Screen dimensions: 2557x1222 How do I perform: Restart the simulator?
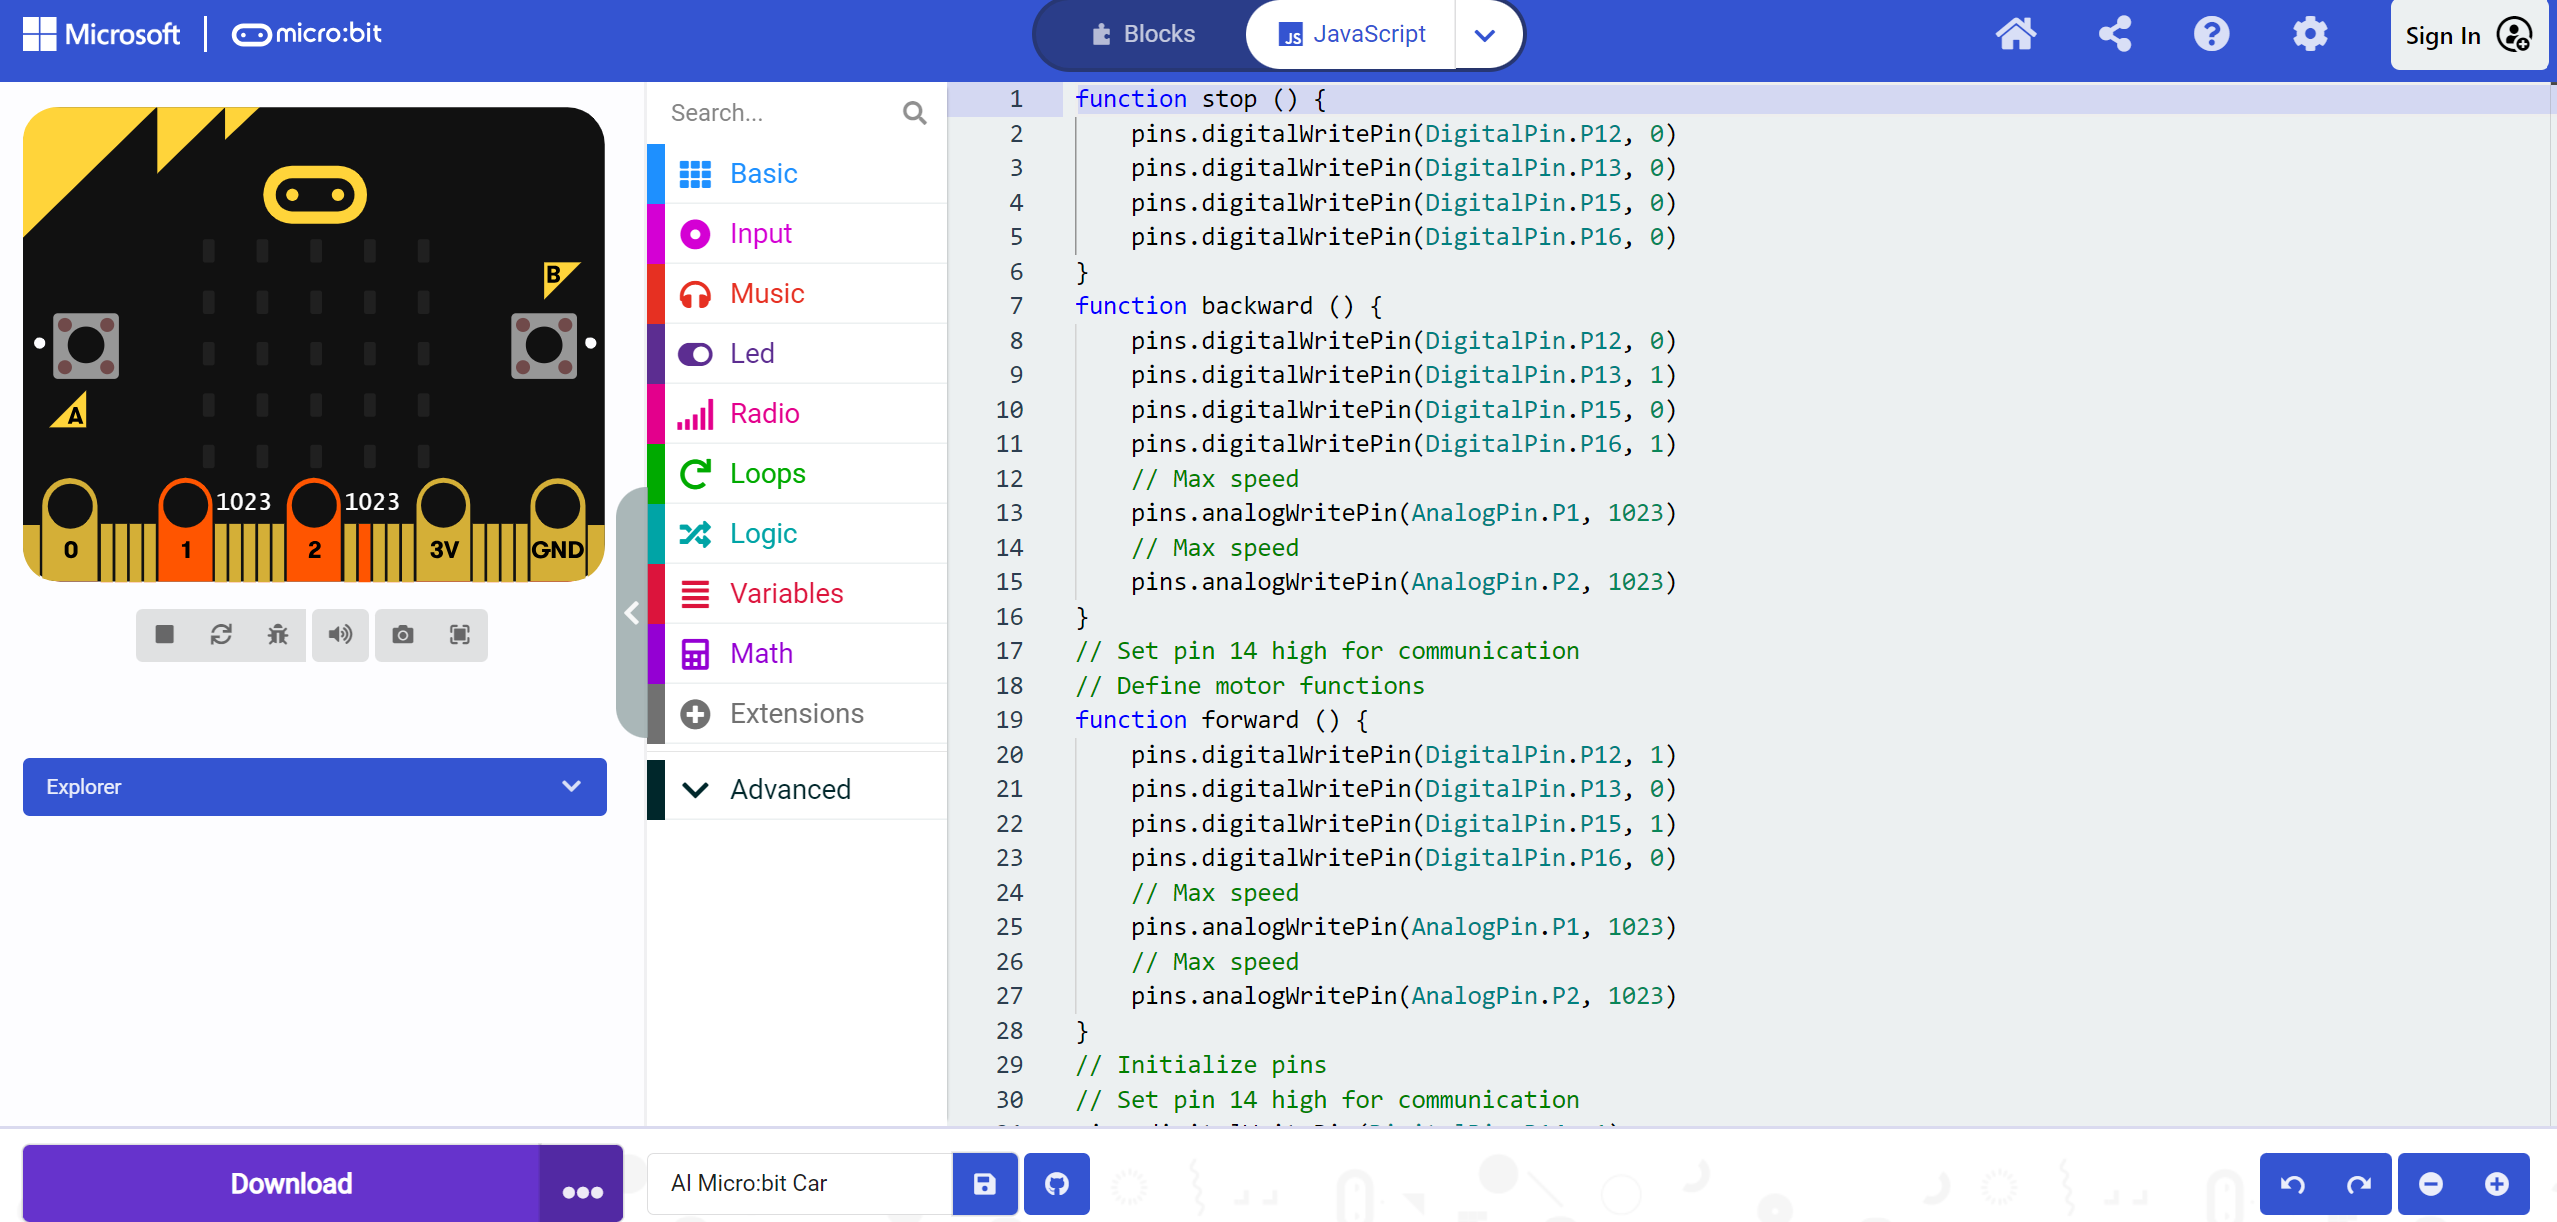point(221,634)
